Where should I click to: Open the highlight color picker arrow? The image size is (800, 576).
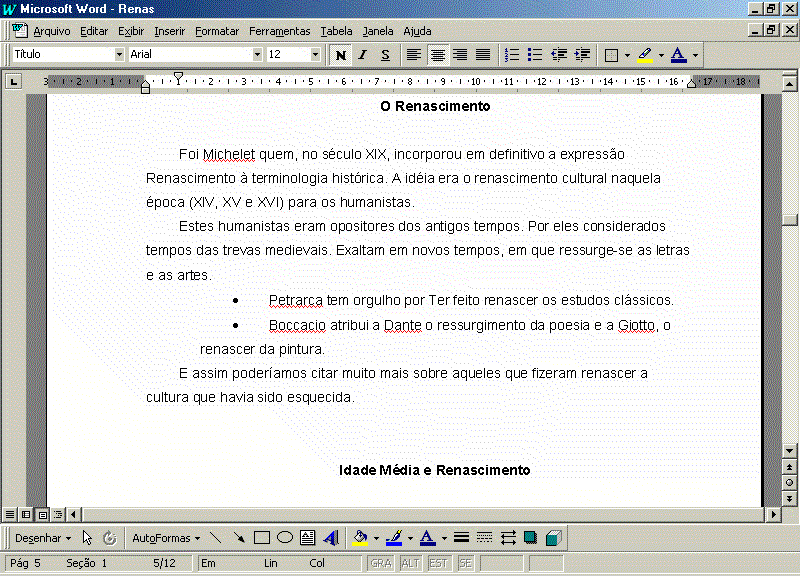[x=661, y=55]
